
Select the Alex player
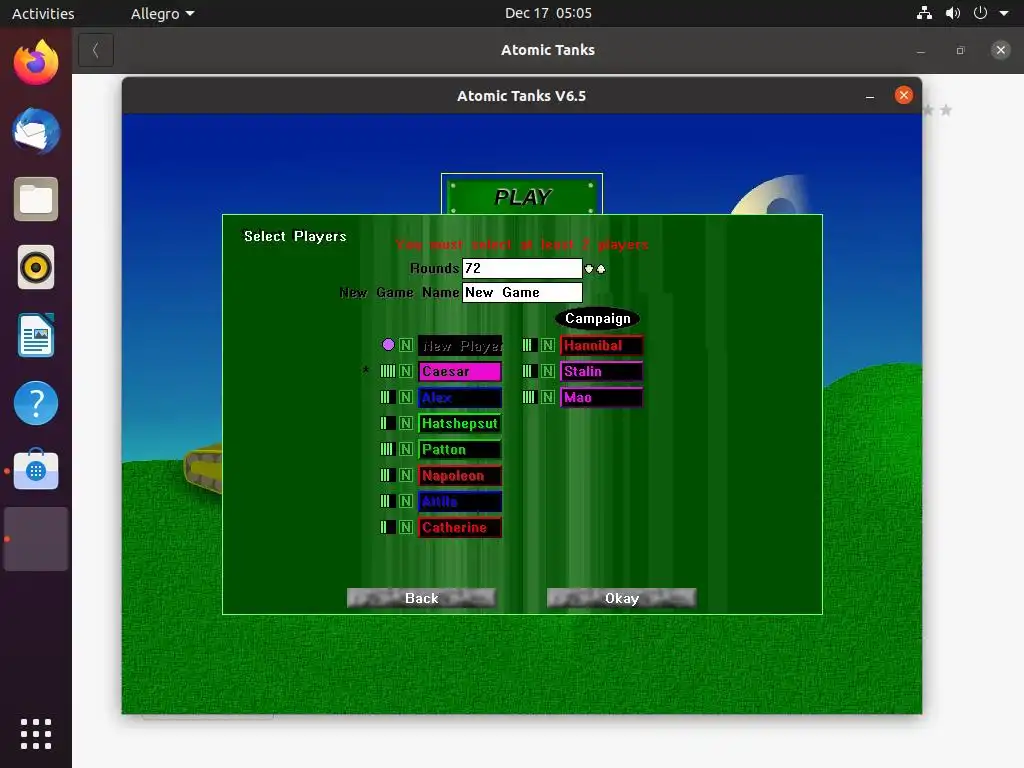[x=460, y=397]
